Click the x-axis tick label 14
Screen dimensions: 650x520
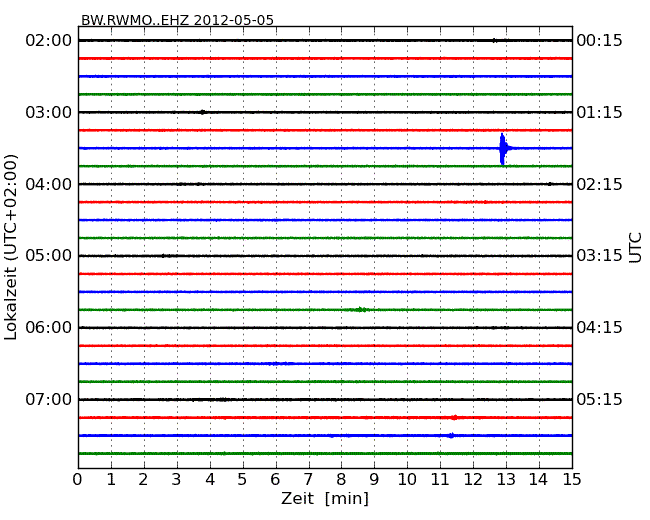tap(538, 480)
